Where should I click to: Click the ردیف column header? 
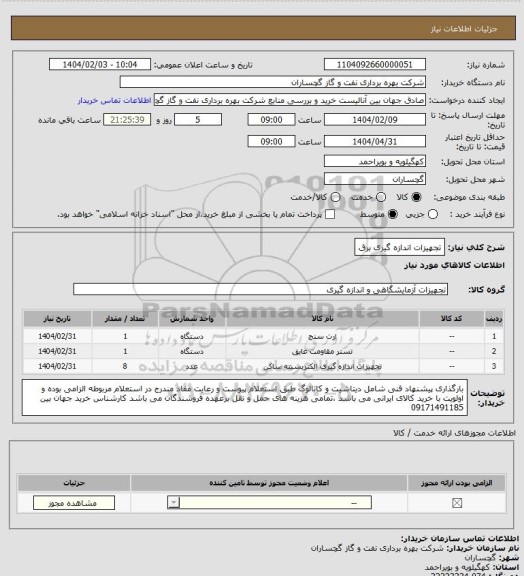point(494,319)
